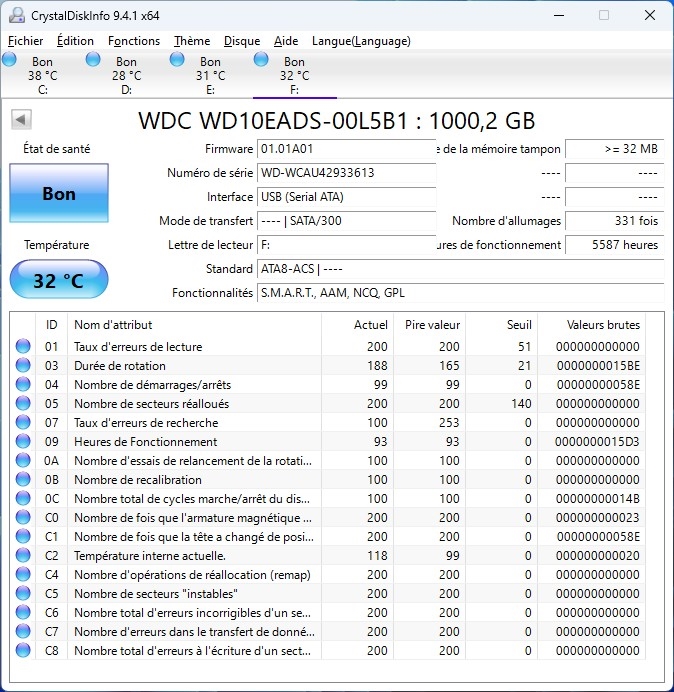Viewport: 674px width, 692px height.
Task: Click the status orb for drive C:
Action: point(10,60)
